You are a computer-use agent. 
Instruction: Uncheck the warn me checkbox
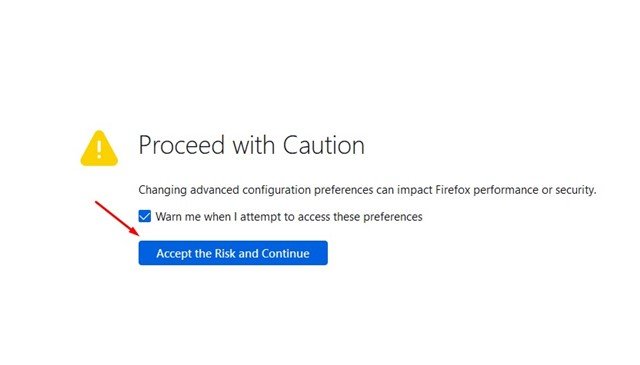(x=144, y=216)
